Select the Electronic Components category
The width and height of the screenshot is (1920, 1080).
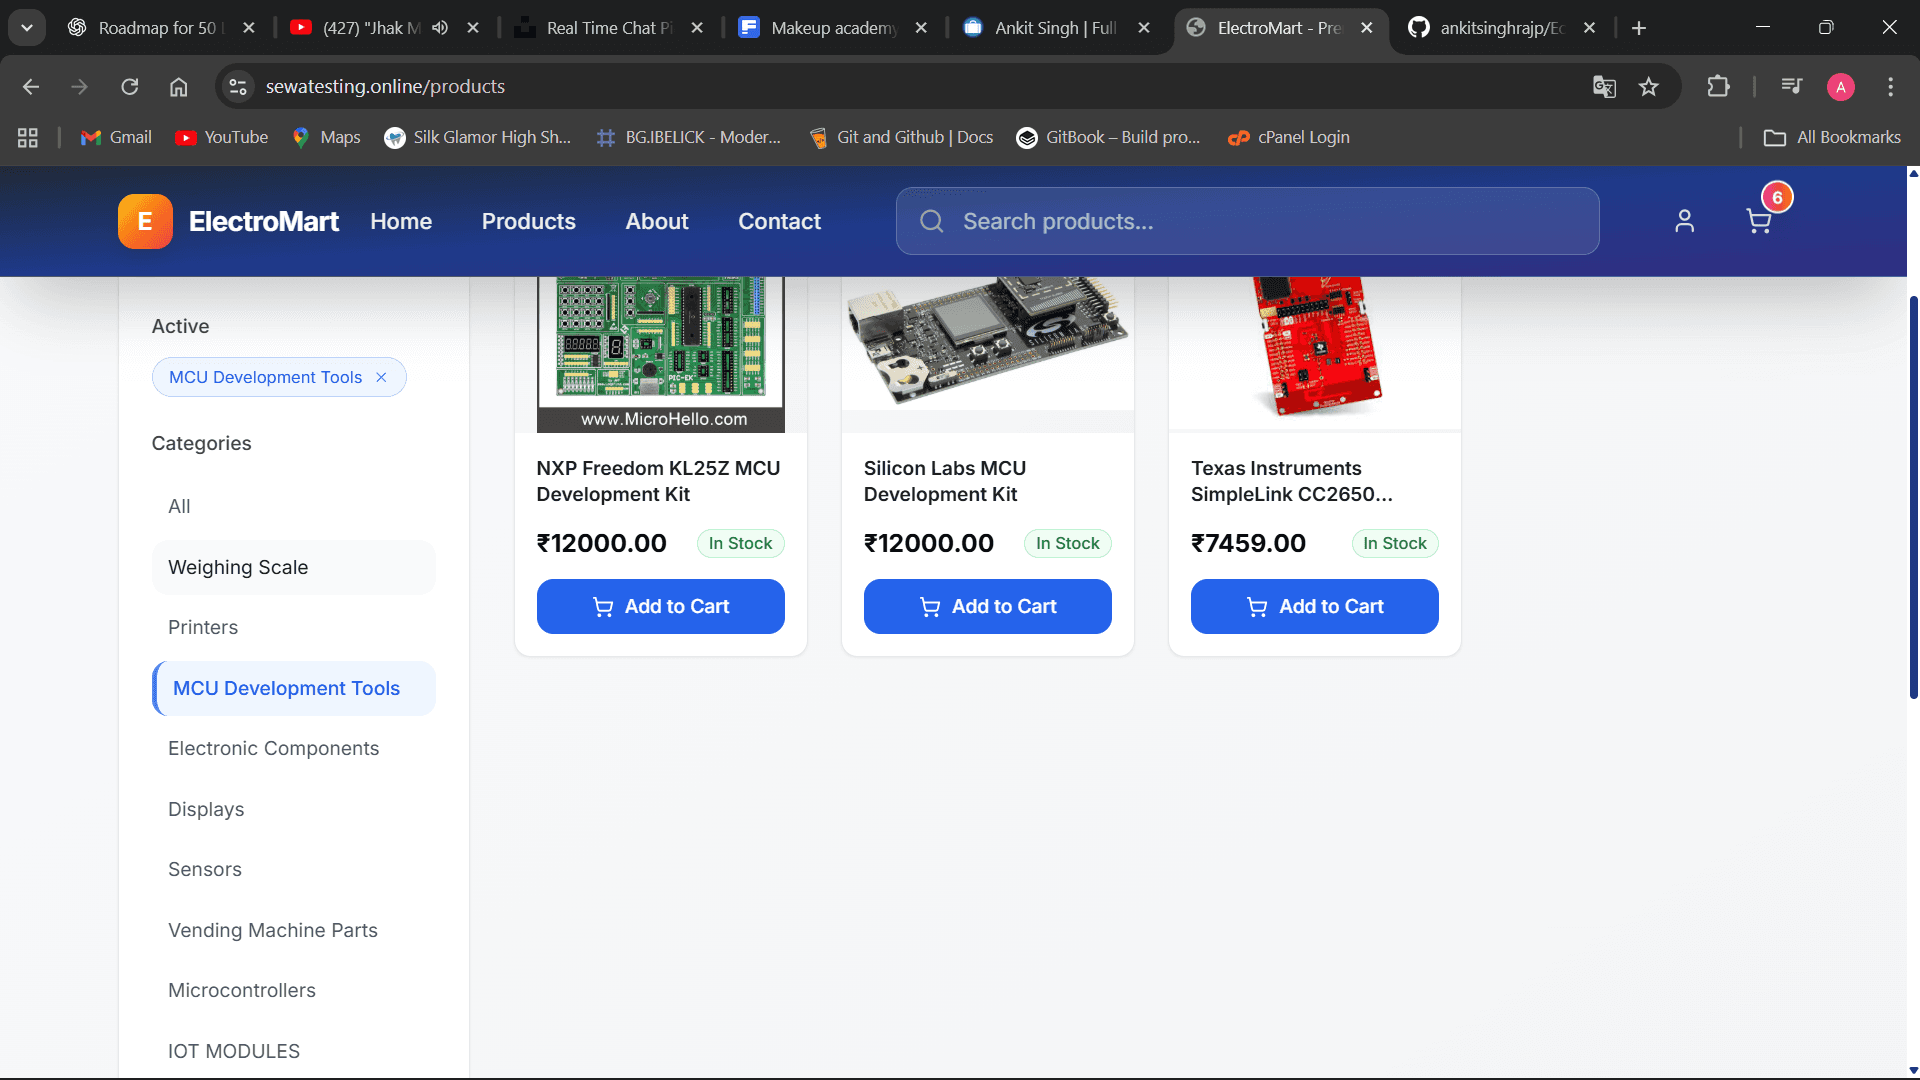273,748
